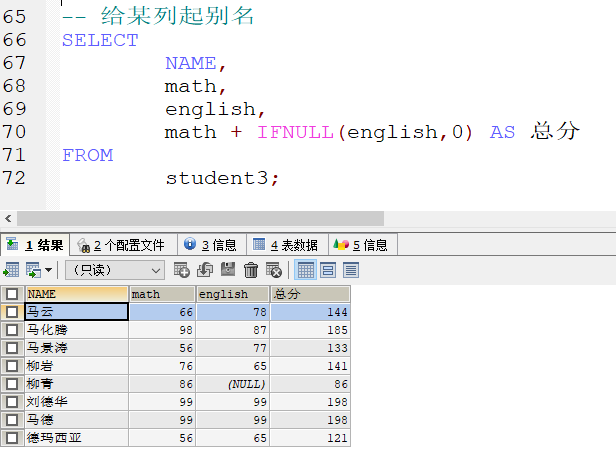
Task: Check the checkbox for row 柳青
Action: (12, 384)
